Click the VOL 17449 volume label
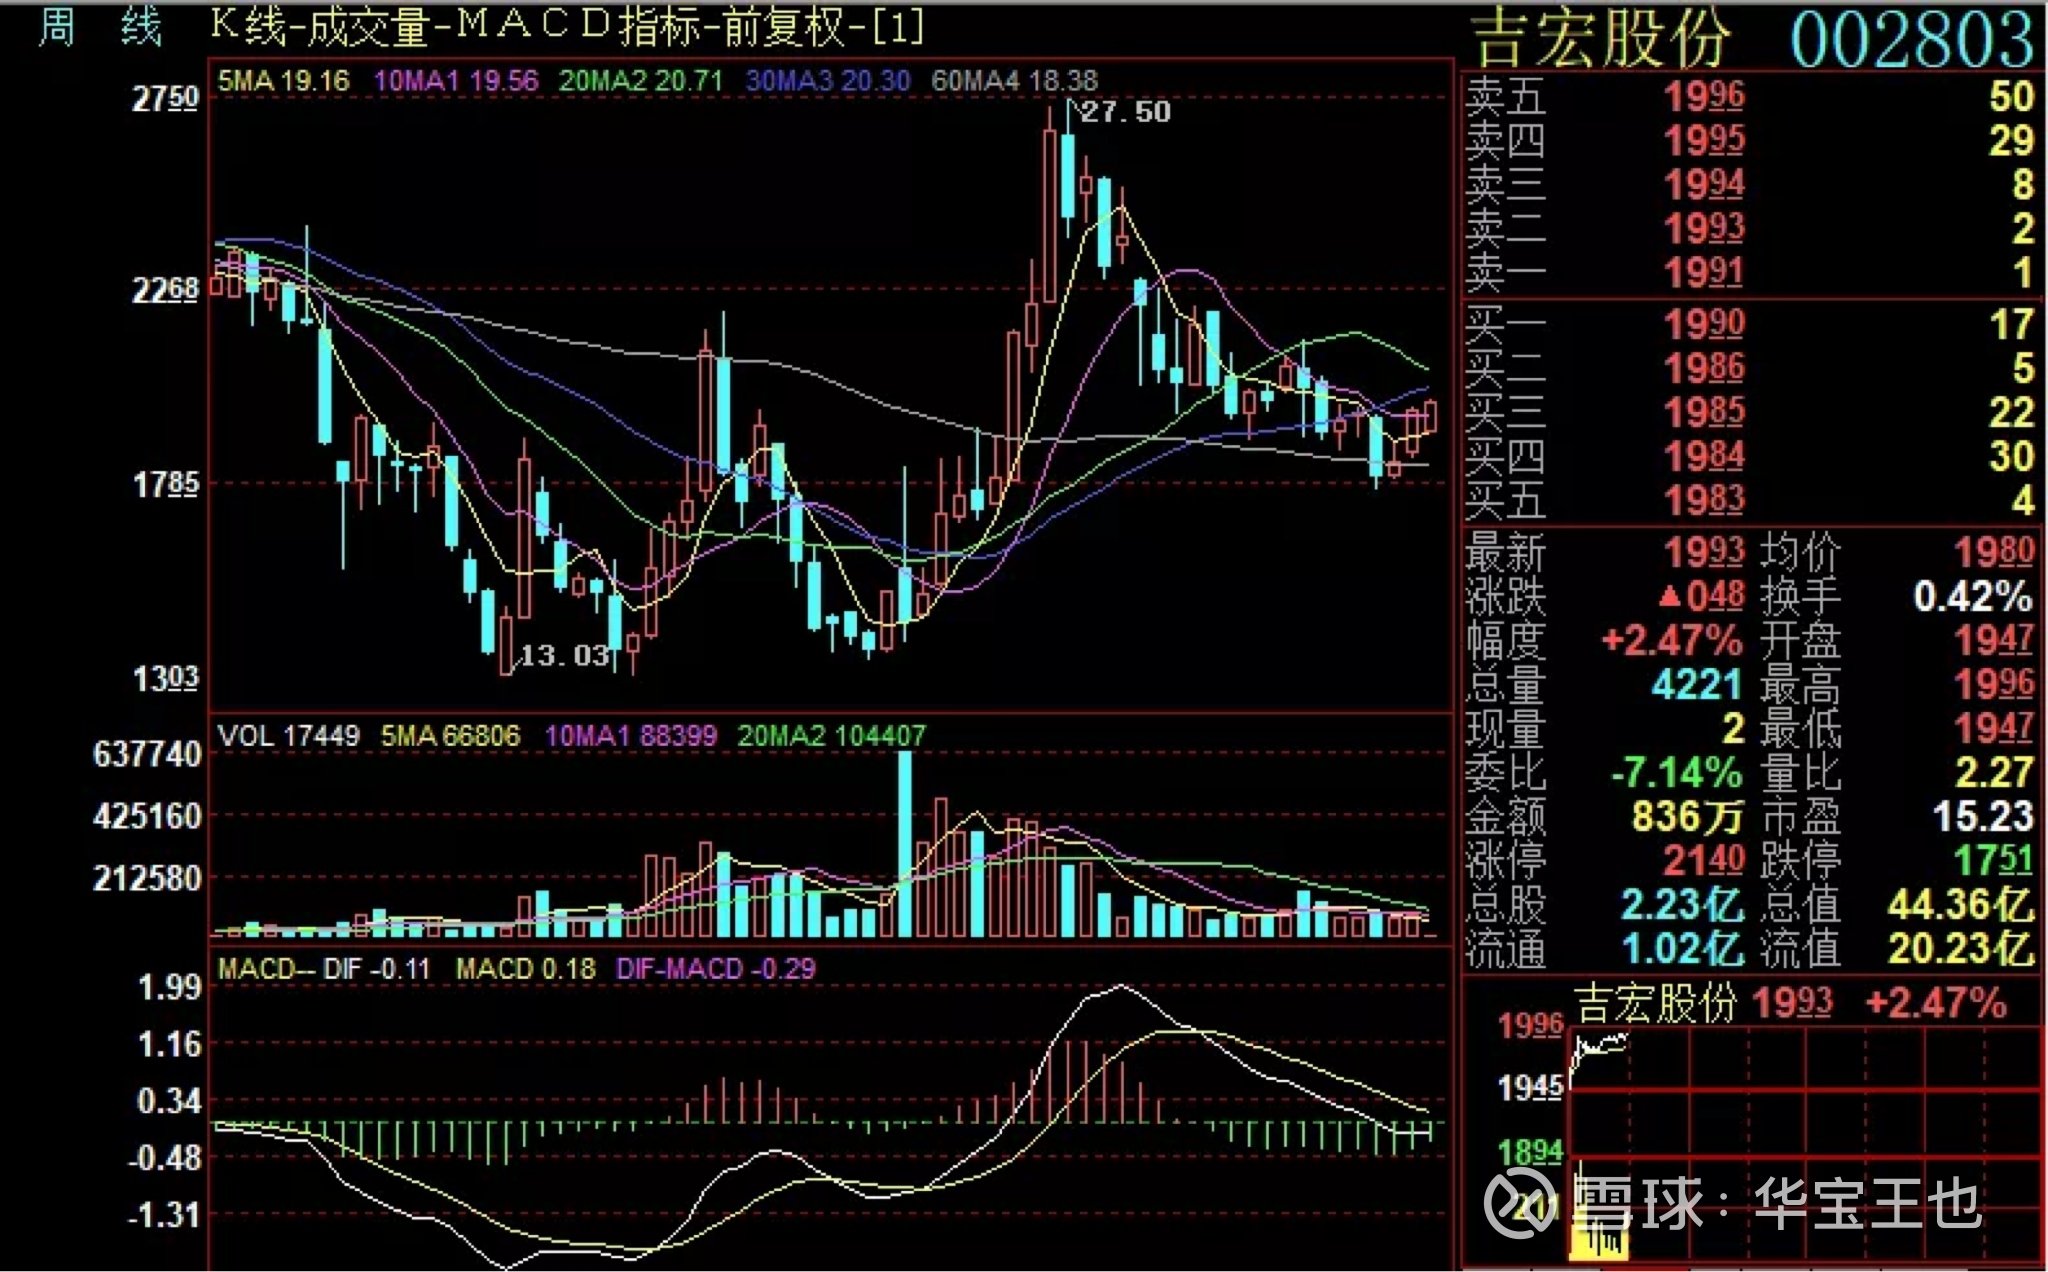Screen dimensions: 2048x1272 point(288,736)
